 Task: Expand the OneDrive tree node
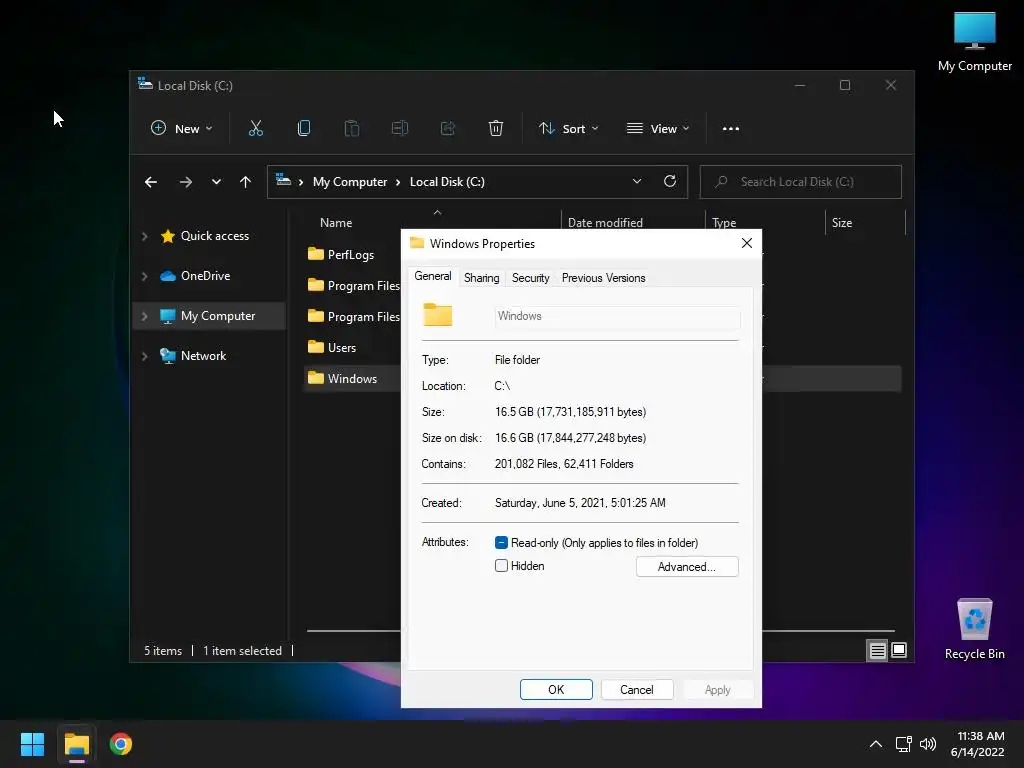click(x=145, y=276)
